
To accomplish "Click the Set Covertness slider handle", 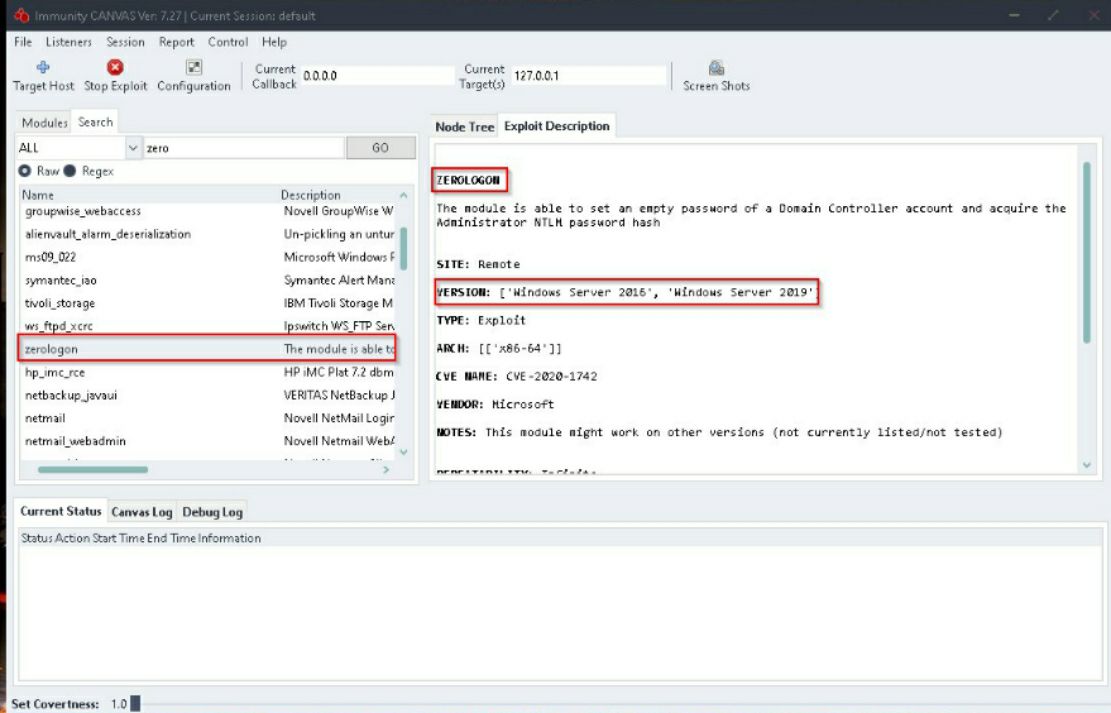I will click(x=135, y=703).
